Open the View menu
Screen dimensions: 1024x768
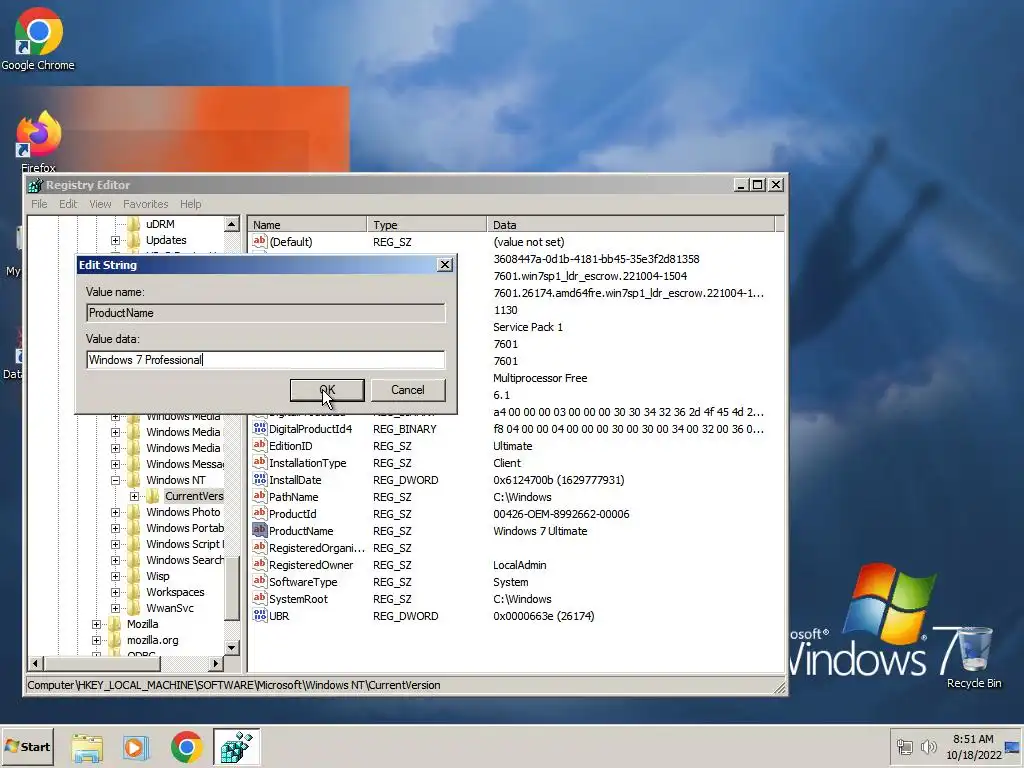coord(100,204)
